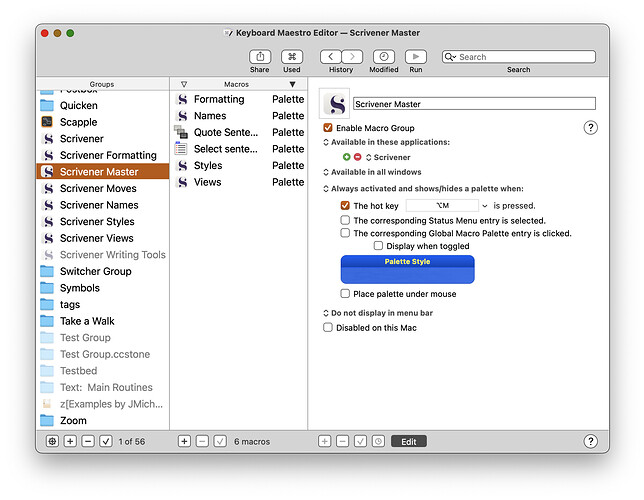Viewport: 644px width, 500px height.
Task: Click remove action minus button in detail pane
Action: [x=343, y=441]
